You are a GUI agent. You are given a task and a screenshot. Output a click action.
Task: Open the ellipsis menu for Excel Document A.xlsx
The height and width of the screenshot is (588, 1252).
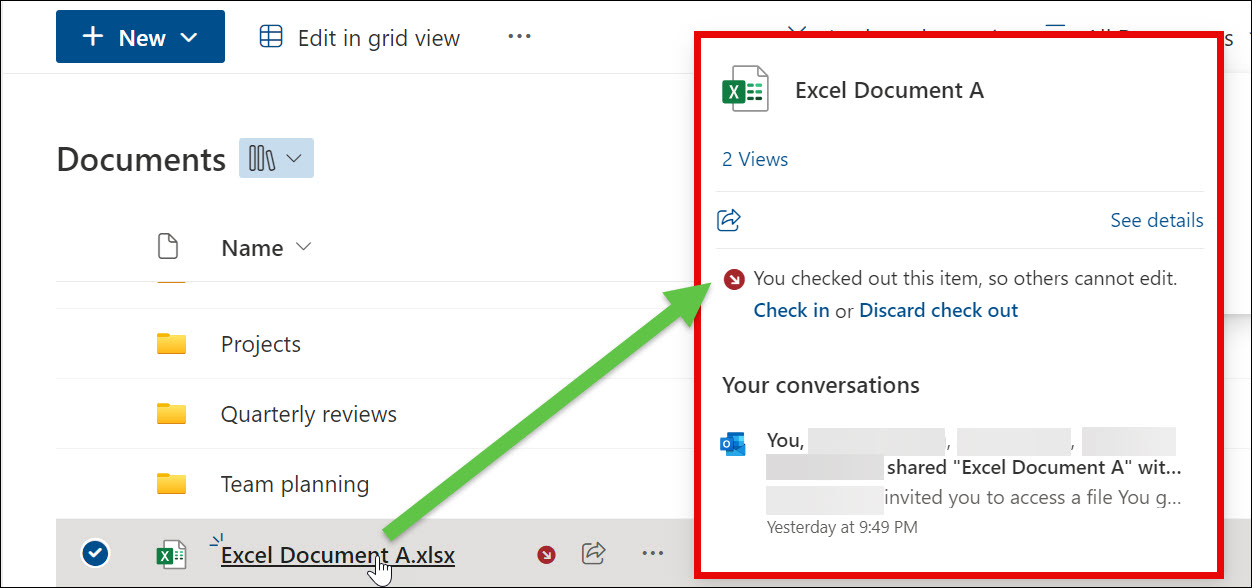[x=653, y=553]
